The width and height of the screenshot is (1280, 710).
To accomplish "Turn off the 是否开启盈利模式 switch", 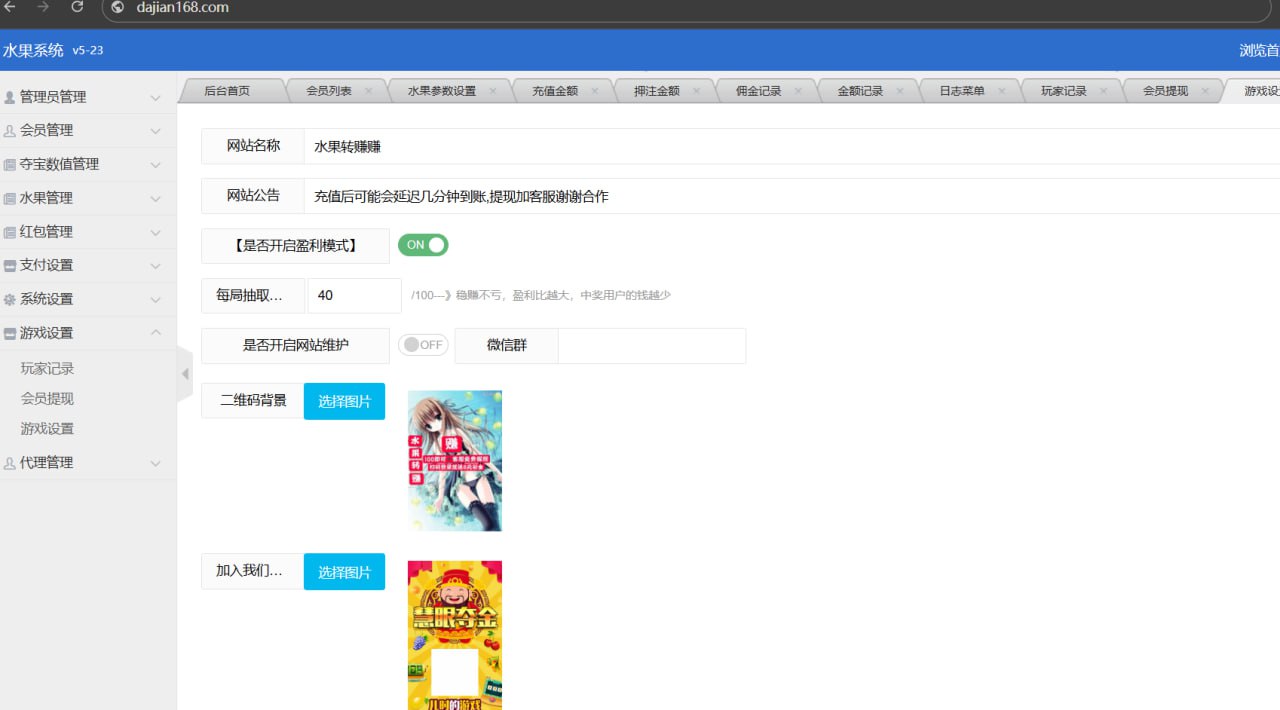I will coord(423,245).
